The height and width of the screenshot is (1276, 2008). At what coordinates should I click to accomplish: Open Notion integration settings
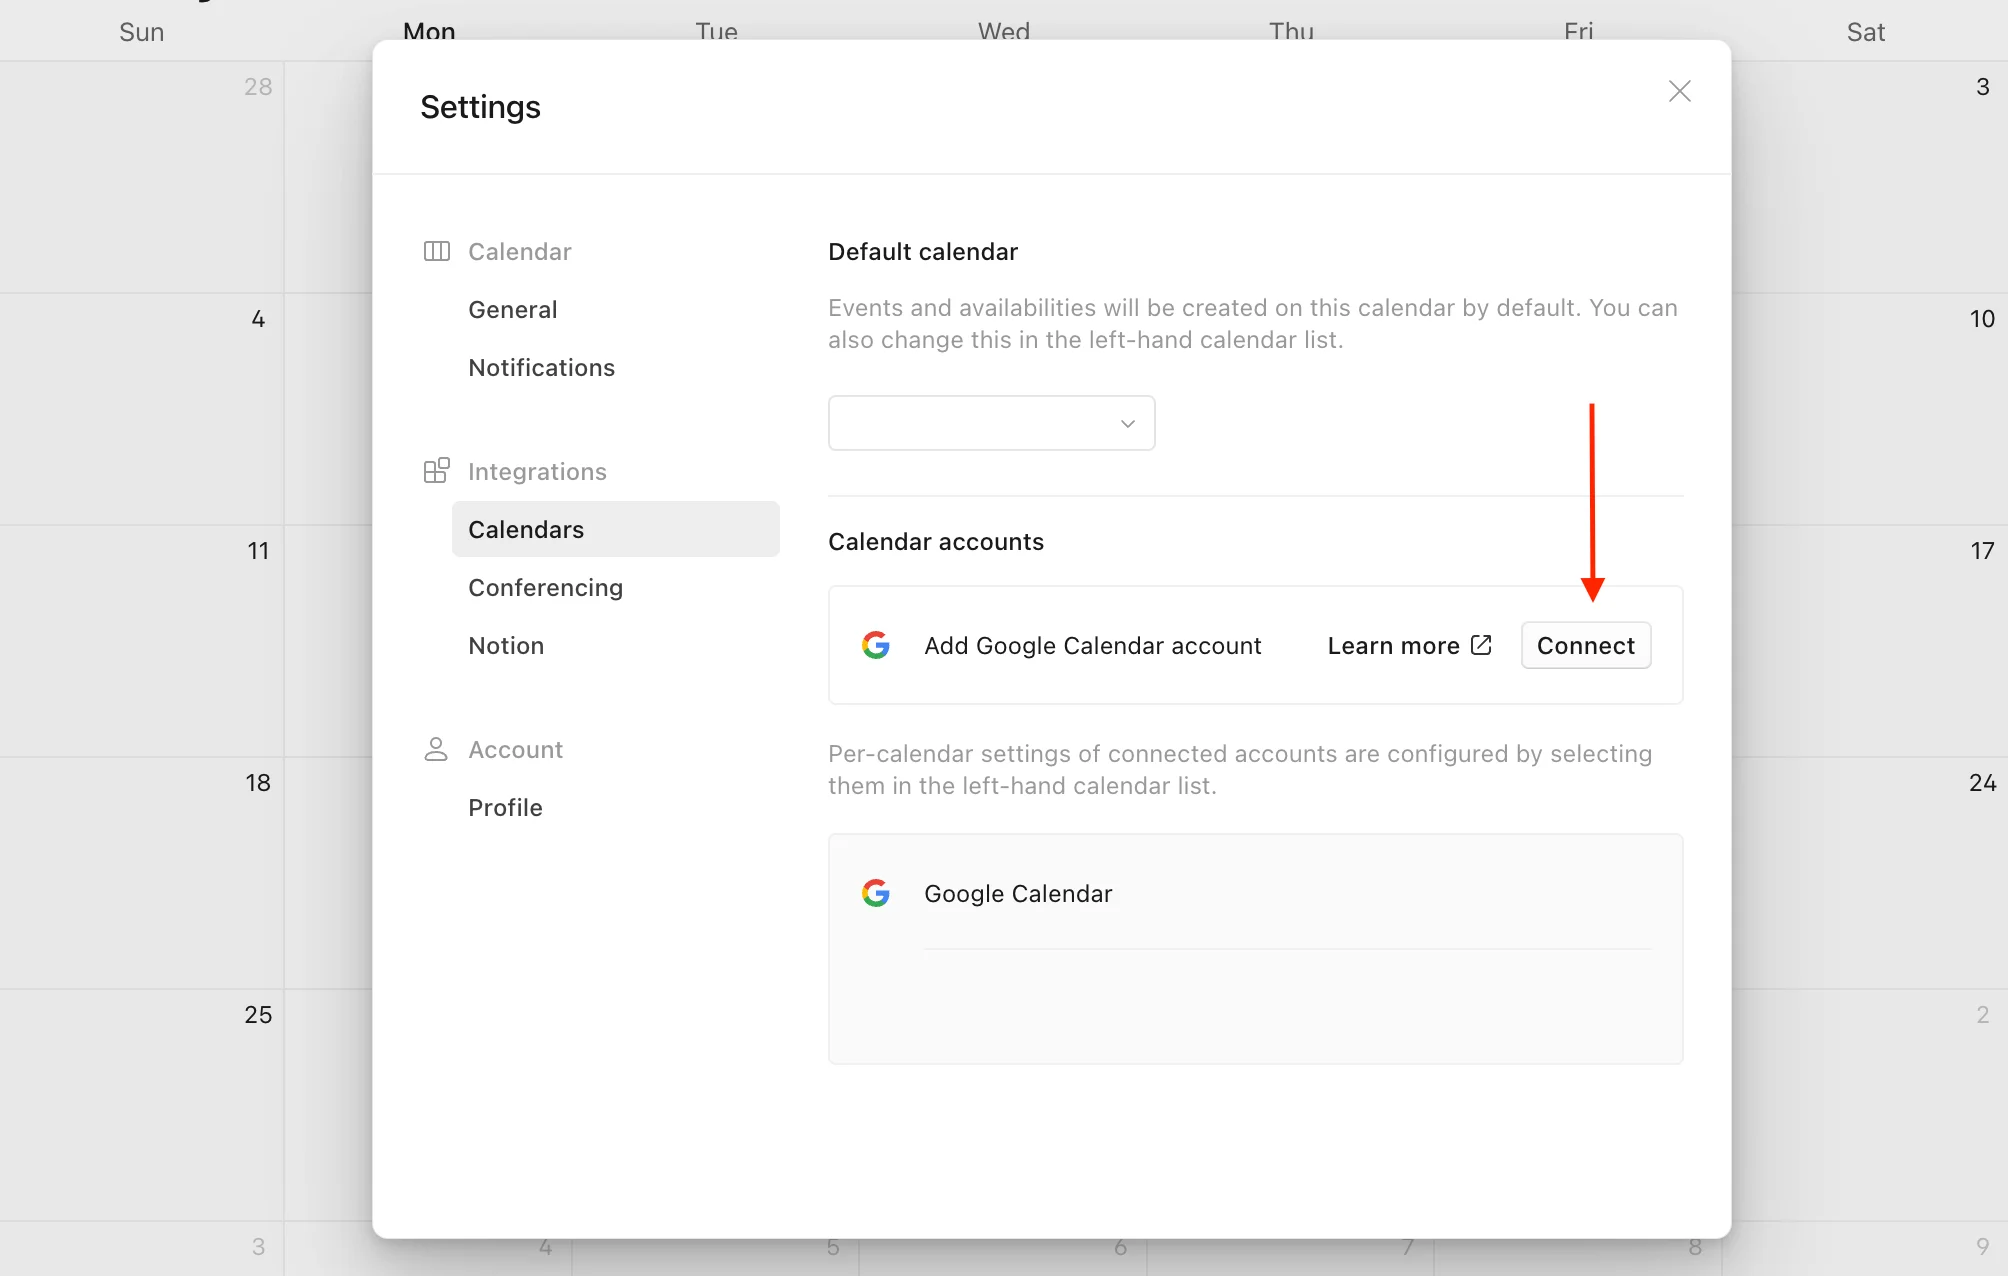506,646
